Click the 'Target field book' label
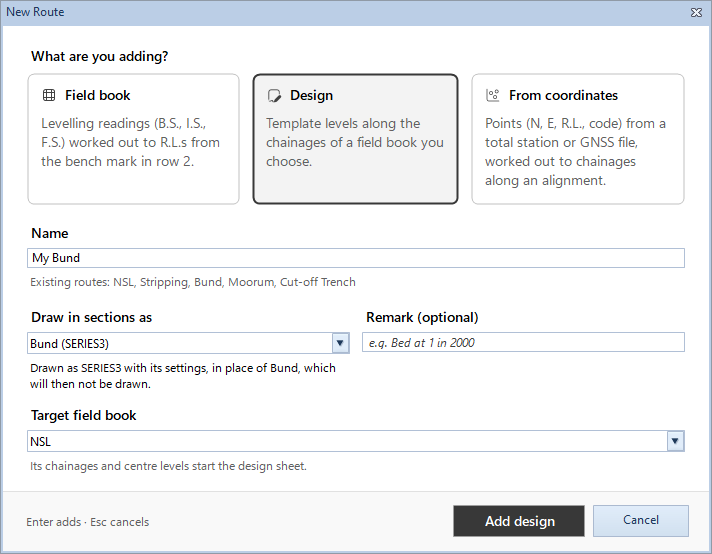This screenshot has height=554, width=712. point(84,415)
